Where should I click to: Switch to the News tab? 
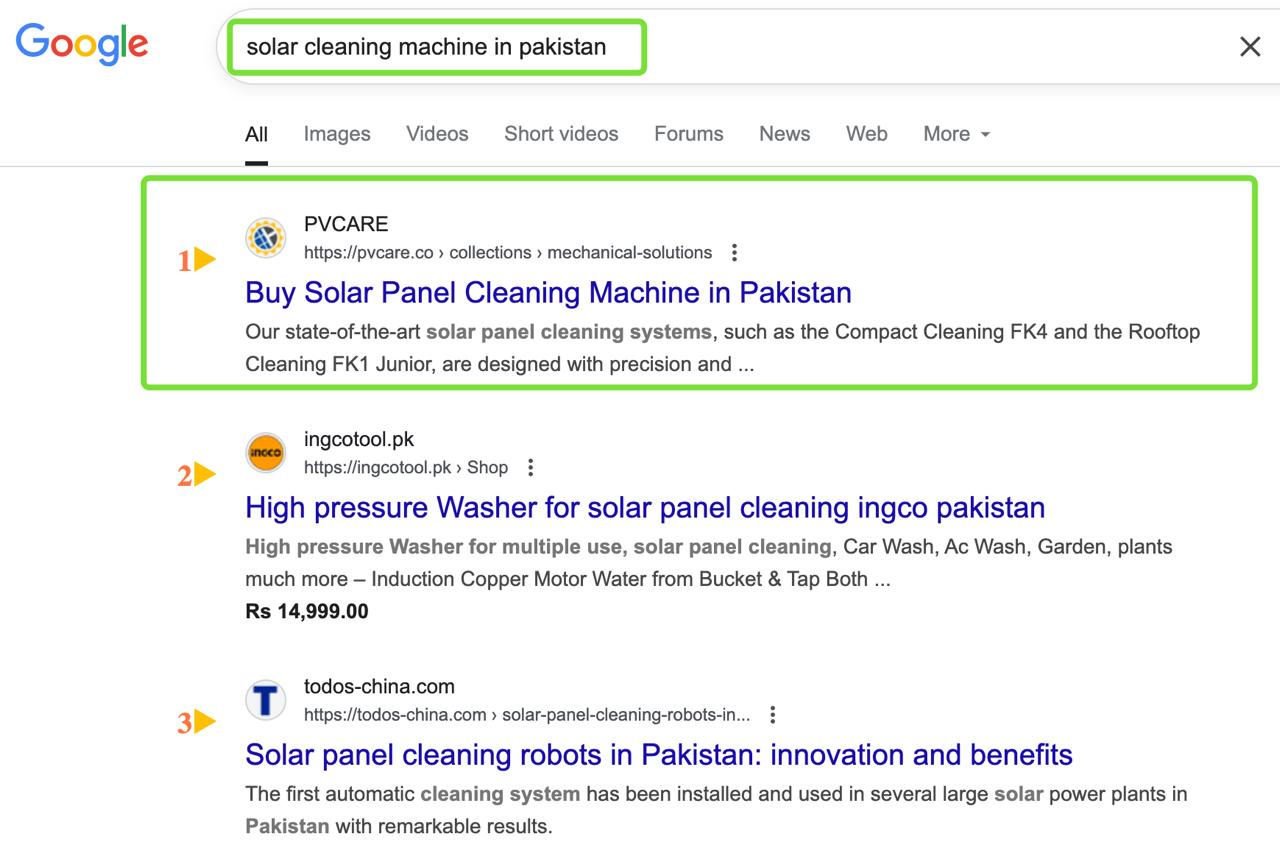(785, 134)
